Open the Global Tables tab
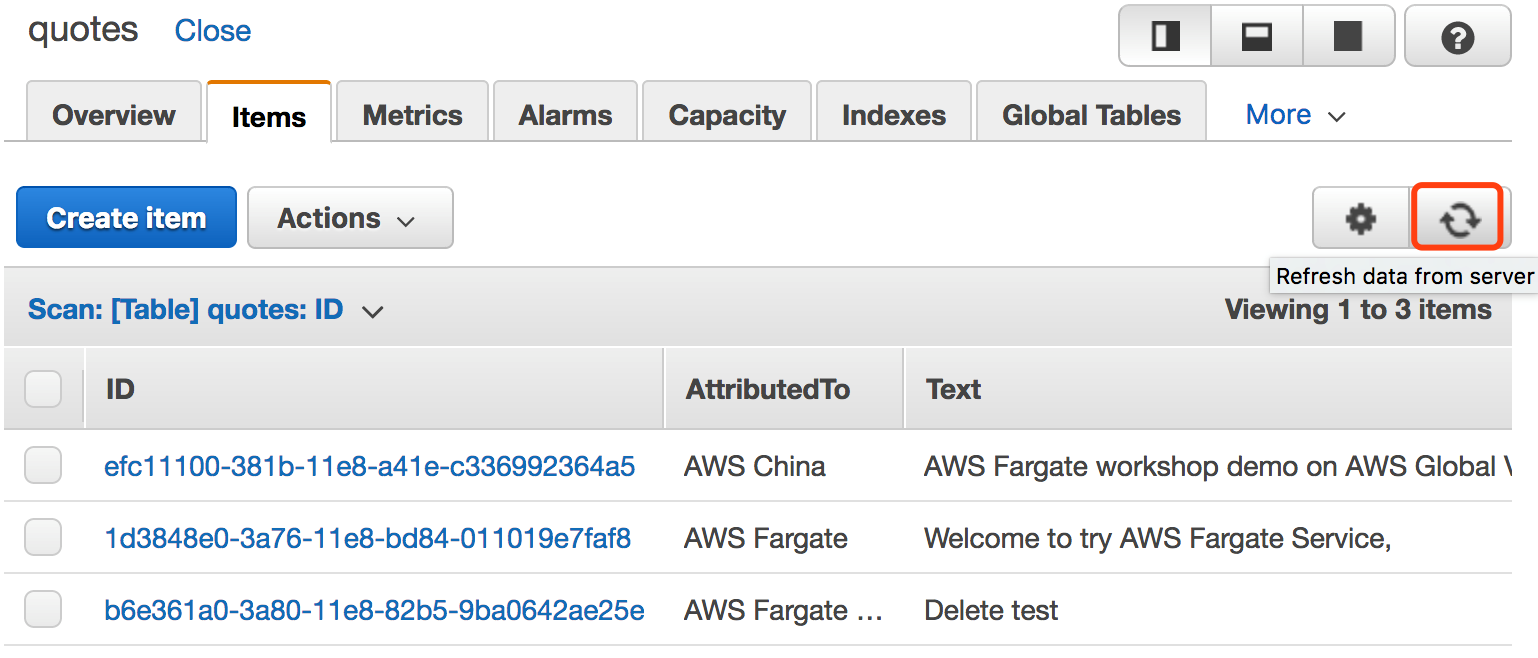The height and width of the screenshot is (658, 1538). pos(1091,115)
